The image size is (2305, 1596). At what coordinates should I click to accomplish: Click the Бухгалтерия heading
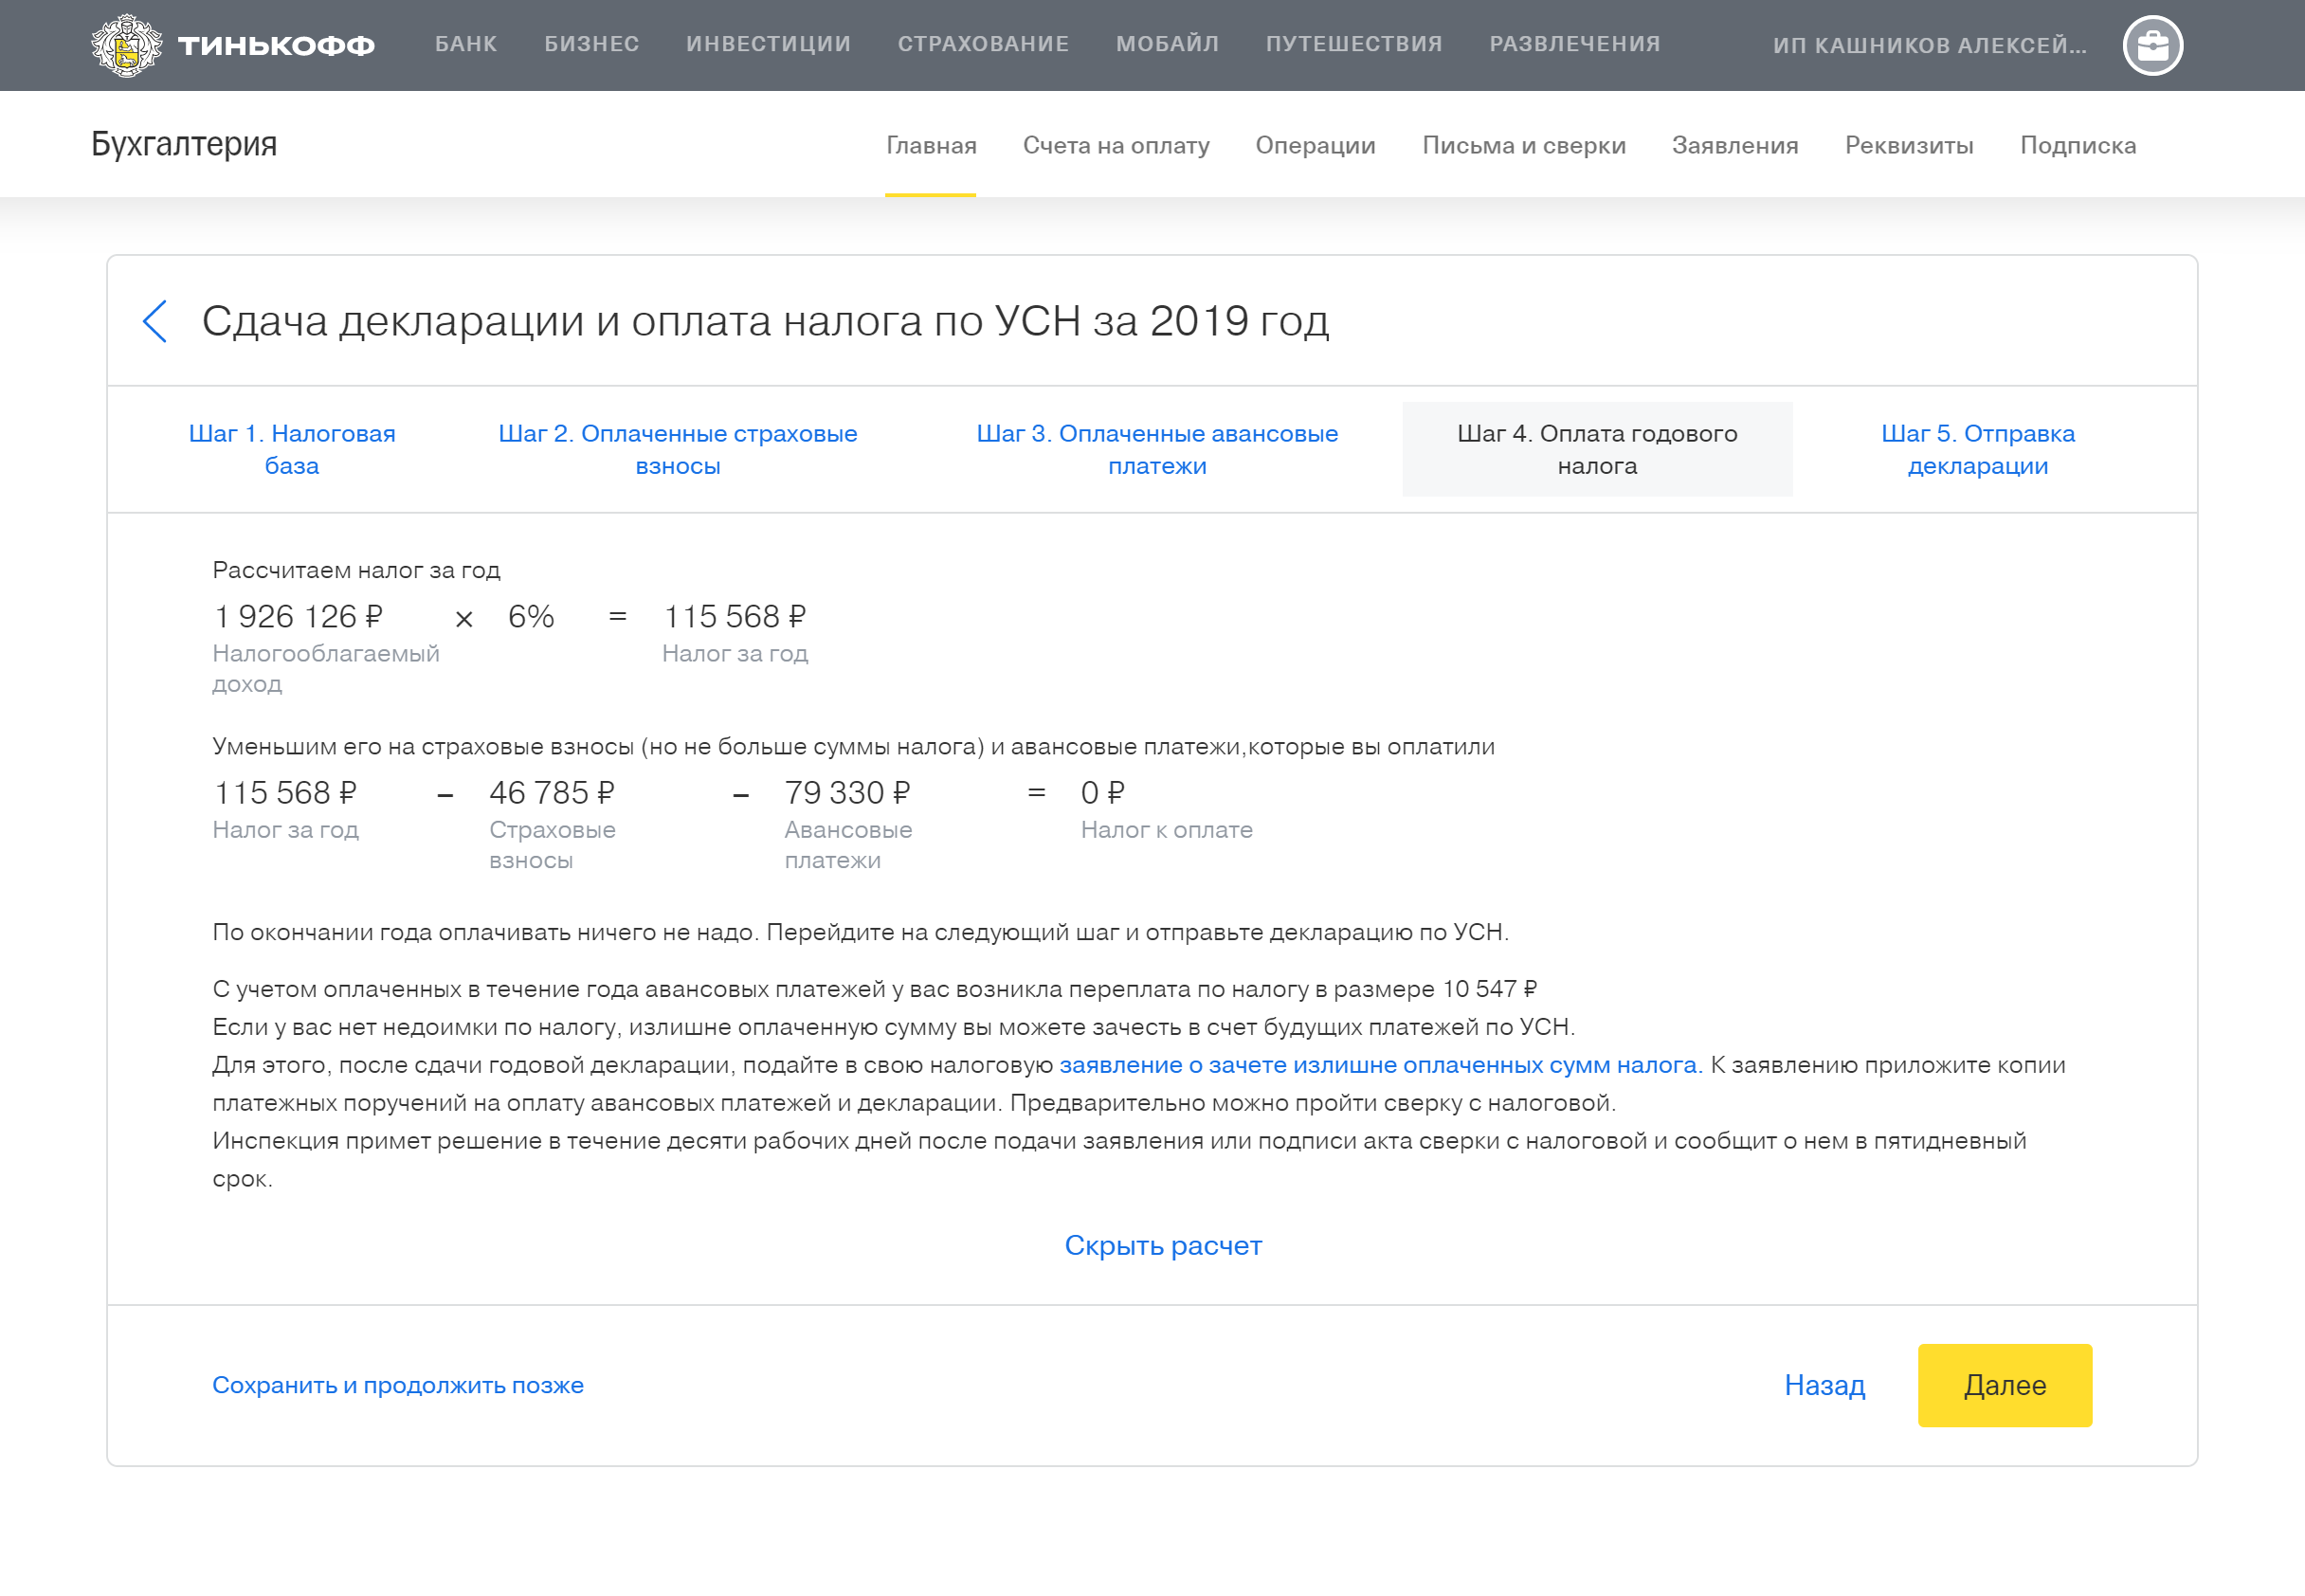click(x=184, y=144)
